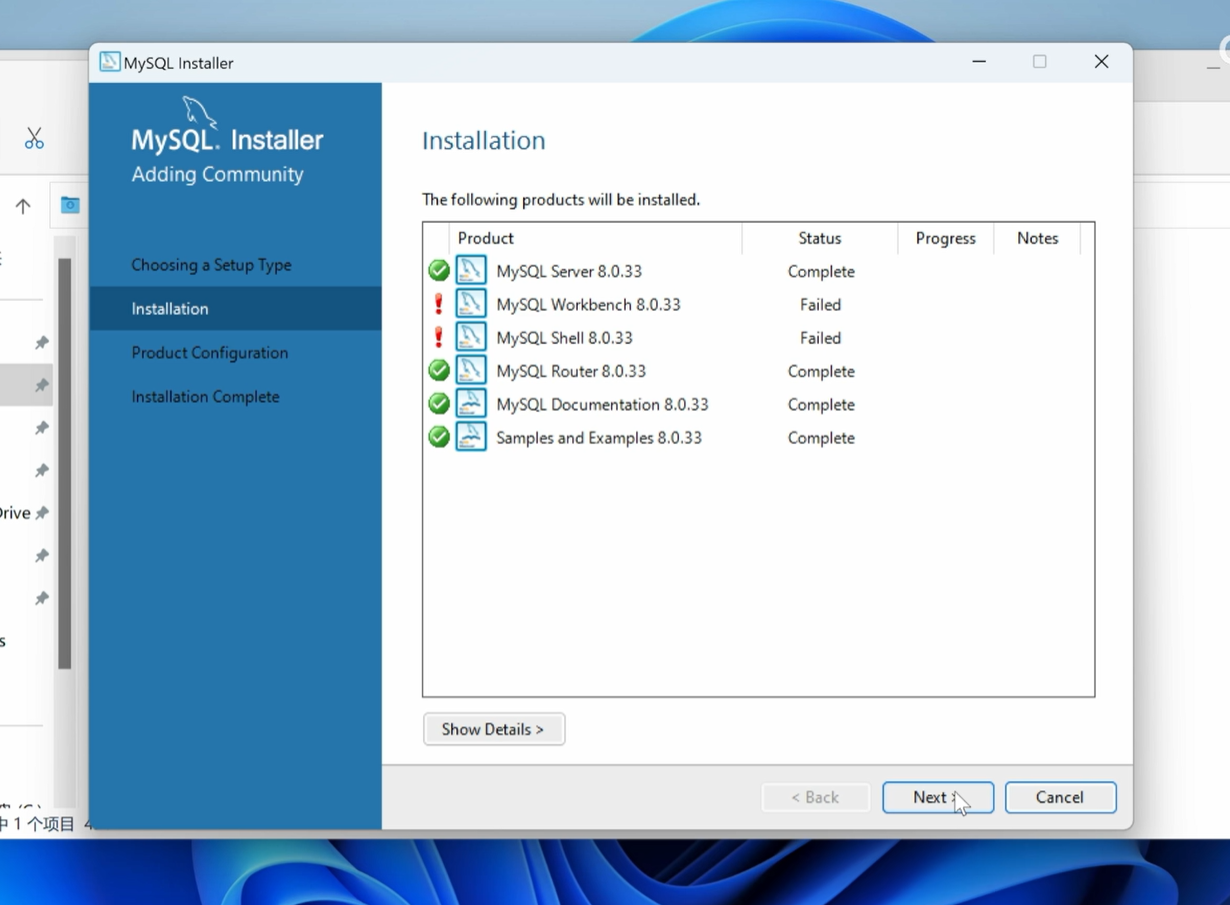Click the MySQL Installer title bar icon

point(110,62)
